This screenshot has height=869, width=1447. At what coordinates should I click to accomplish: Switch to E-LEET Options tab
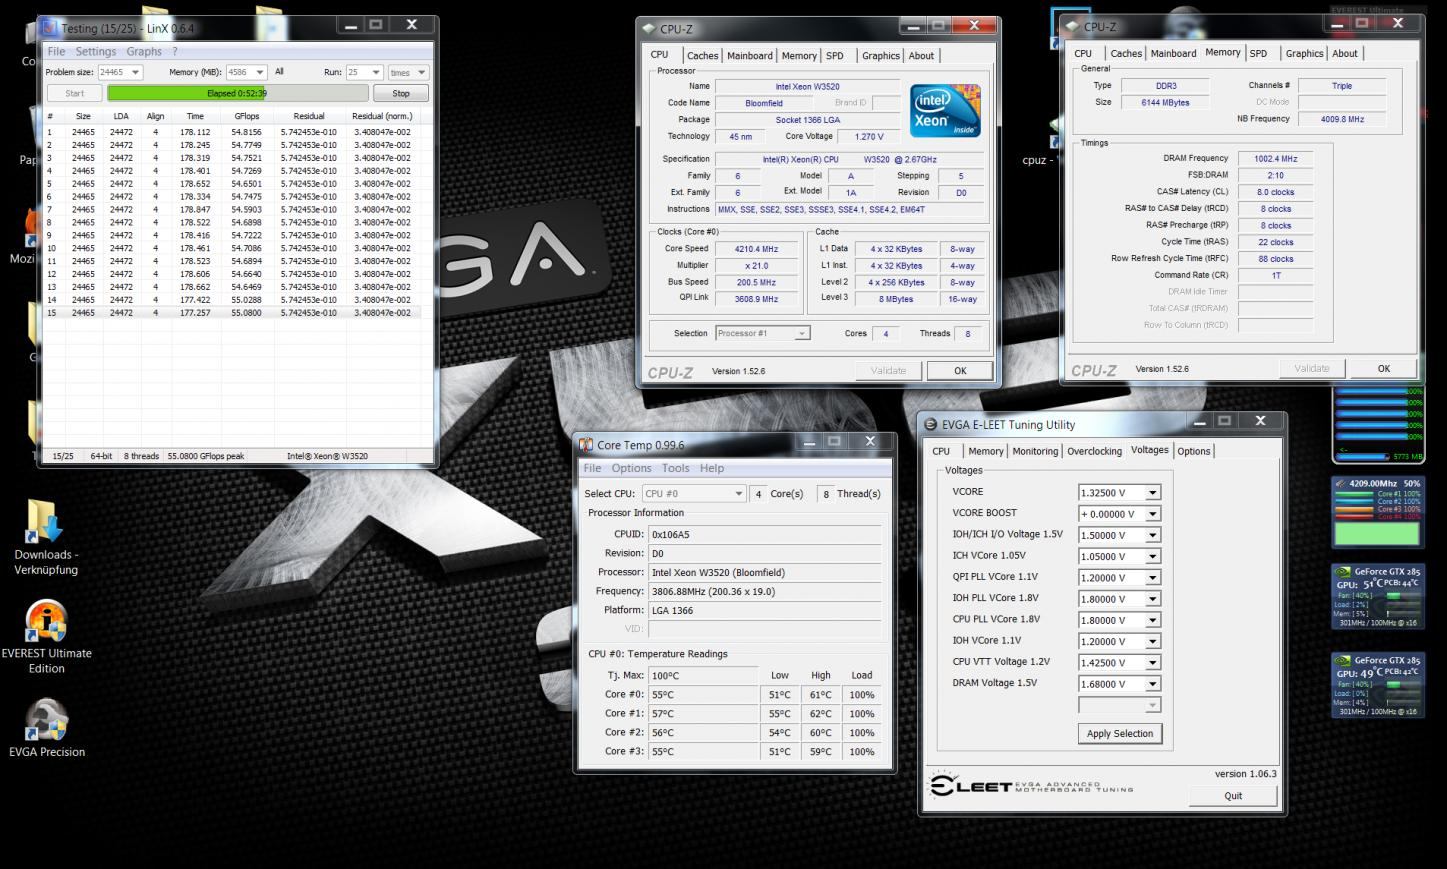(1193, 451)
